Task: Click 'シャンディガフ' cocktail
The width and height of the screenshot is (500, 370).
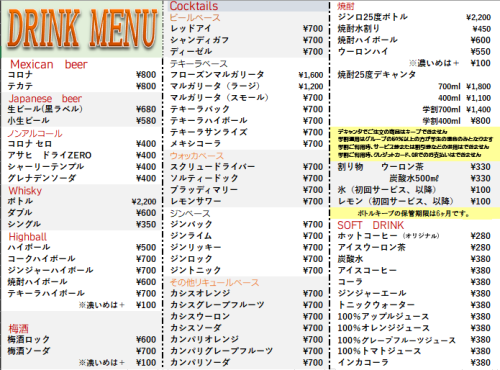Action: click(199, 40)
